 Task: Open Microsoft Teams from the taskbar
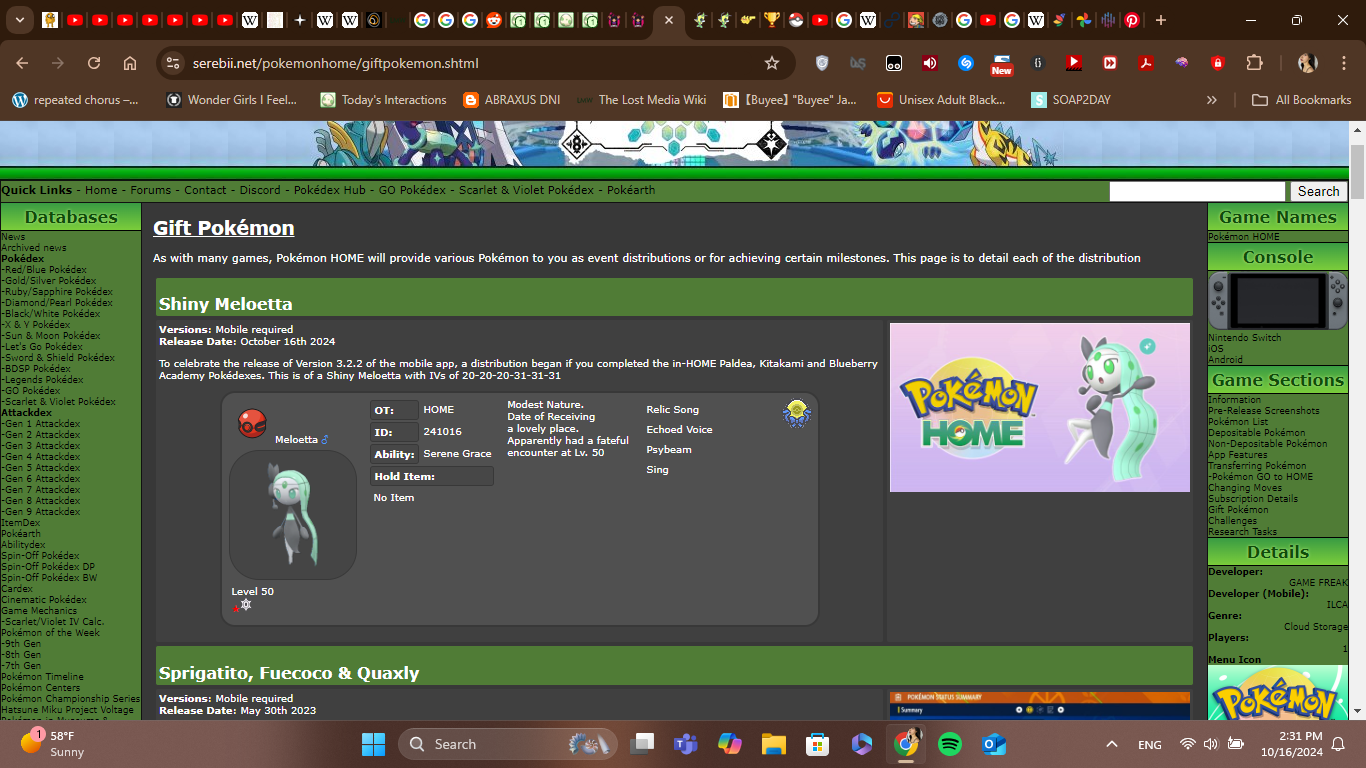[x=686, y=744]
